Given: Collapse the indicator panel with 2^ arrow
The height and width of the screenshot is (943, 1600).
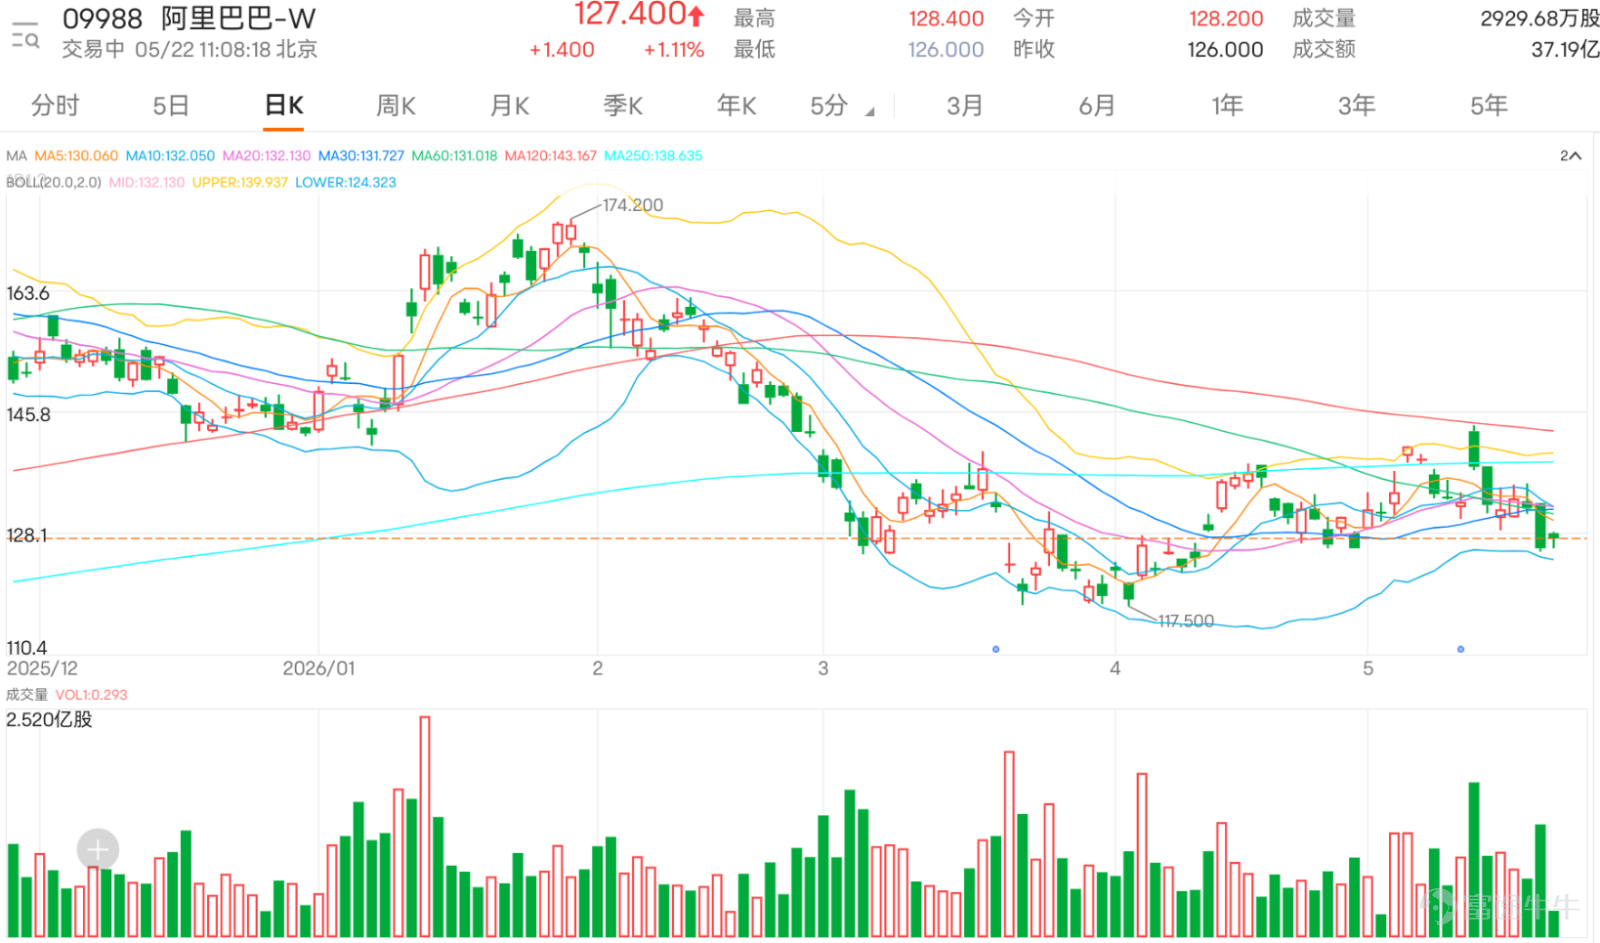Looking at the screenshot, I should [x=1570, y=156].
